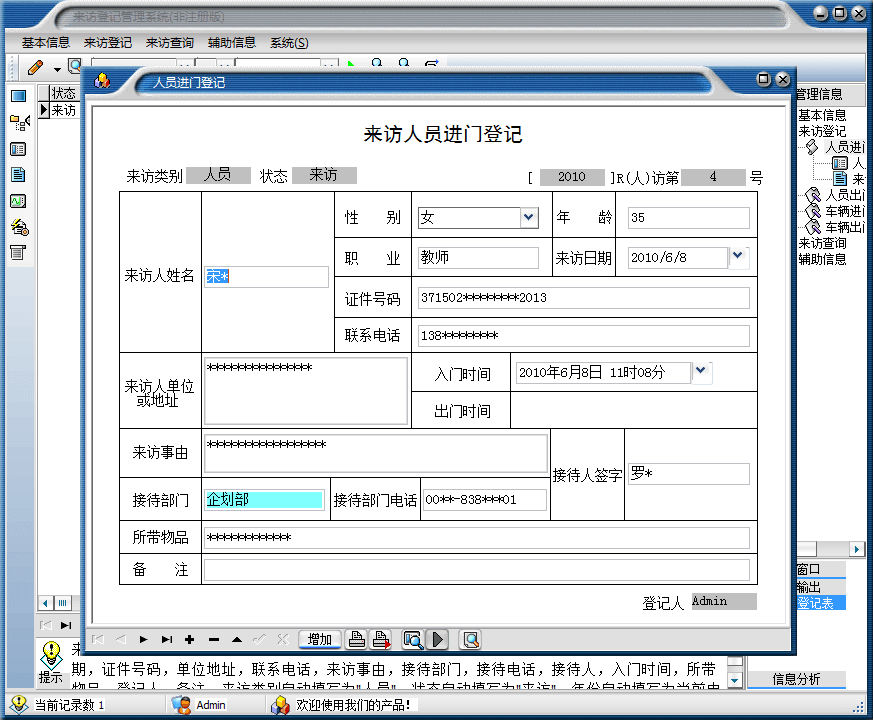
Task: Jump to the last record in dialog toolbar
Action: pos(167,639)
